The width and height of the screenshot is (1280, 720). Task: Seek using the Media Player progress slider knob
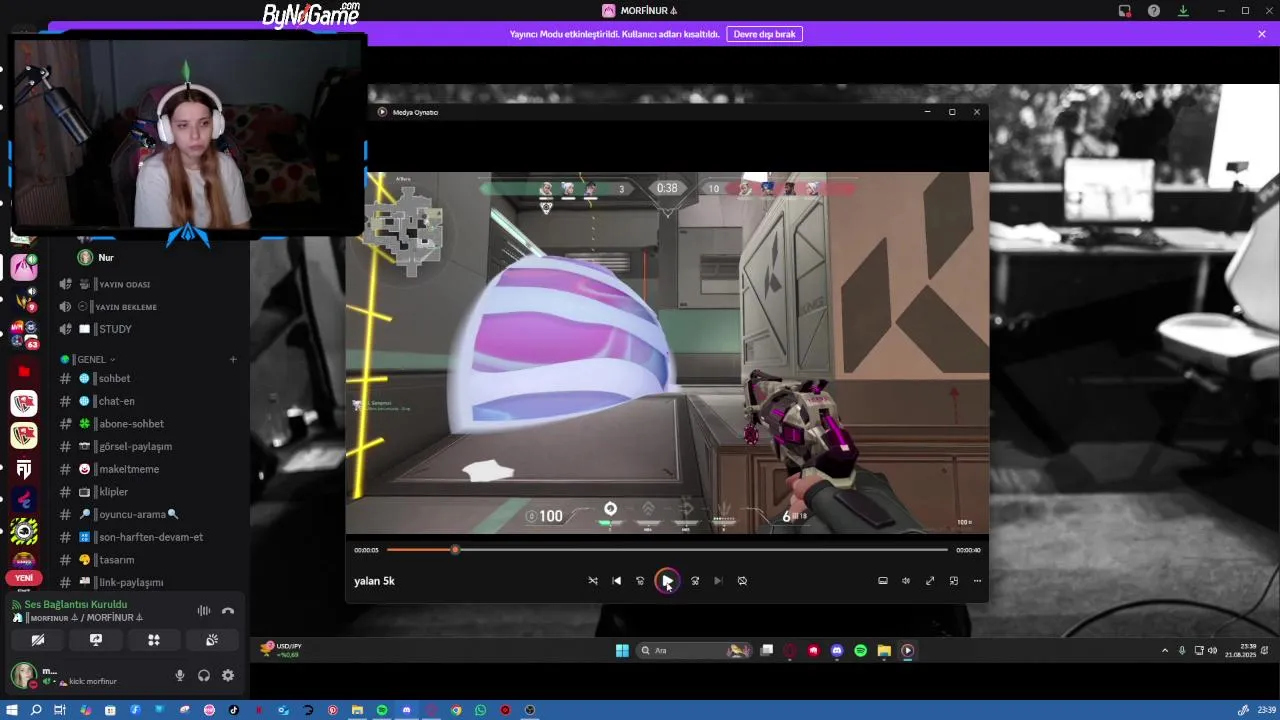pos(455,550)
